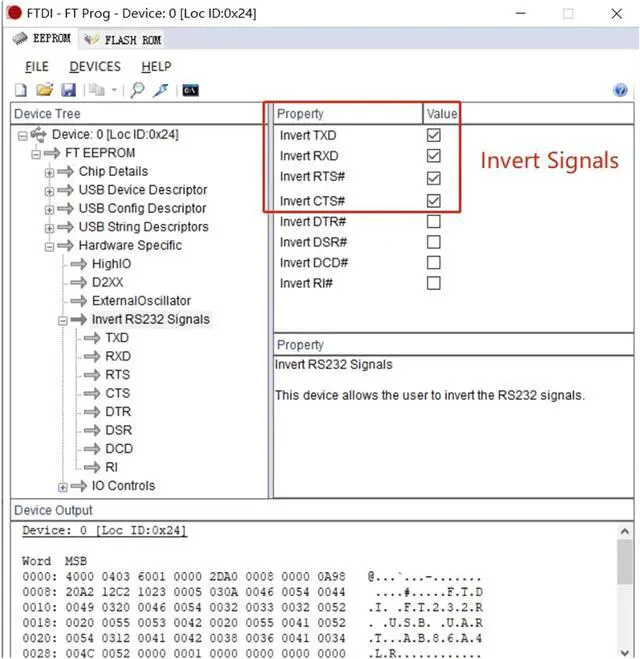This screenshot has height=659, width=640.
Task: Click the scan devices magnifier icon
Action: coord(137,90)
